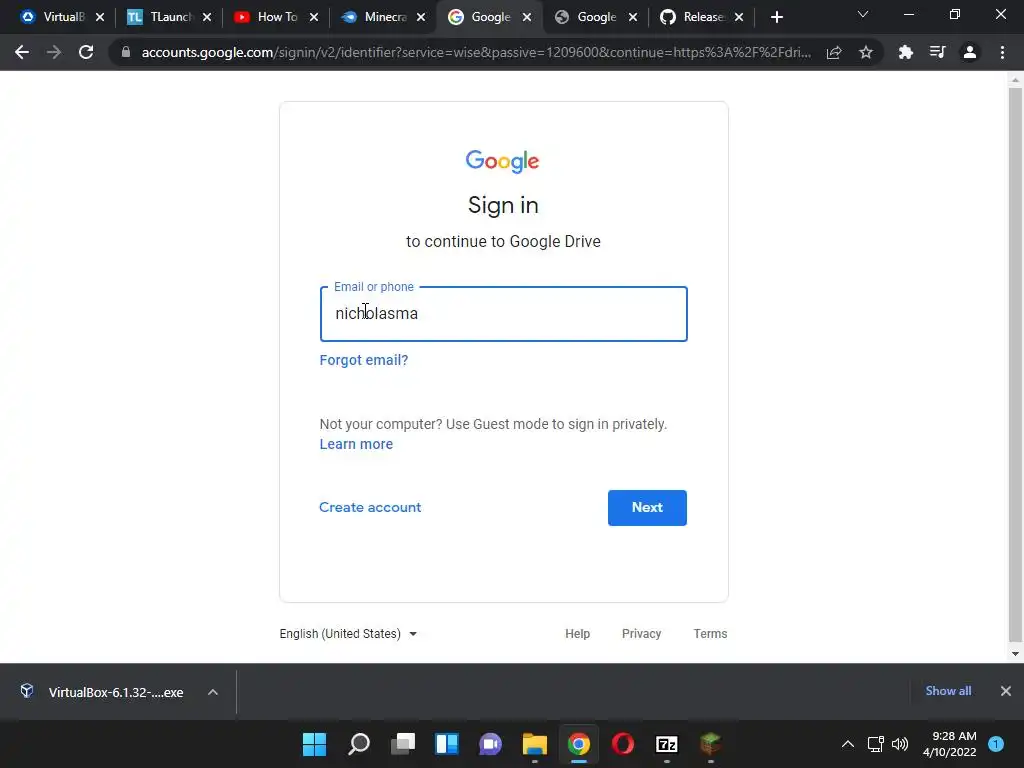Click the browser forward arrow
Image resolution: width=1024 pixels, height=768 pixels.
point(54,52)
